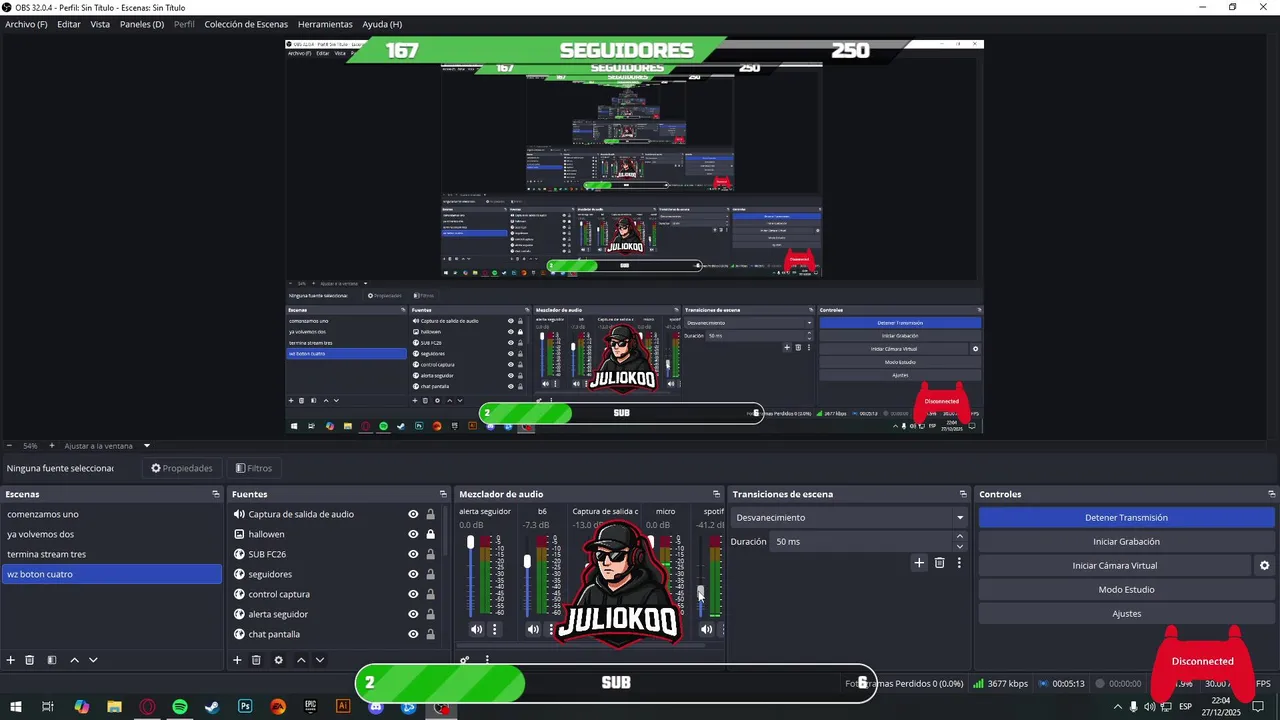
Task: Click Iniciar Cámara Virtual button
Action: (1114, 566)
